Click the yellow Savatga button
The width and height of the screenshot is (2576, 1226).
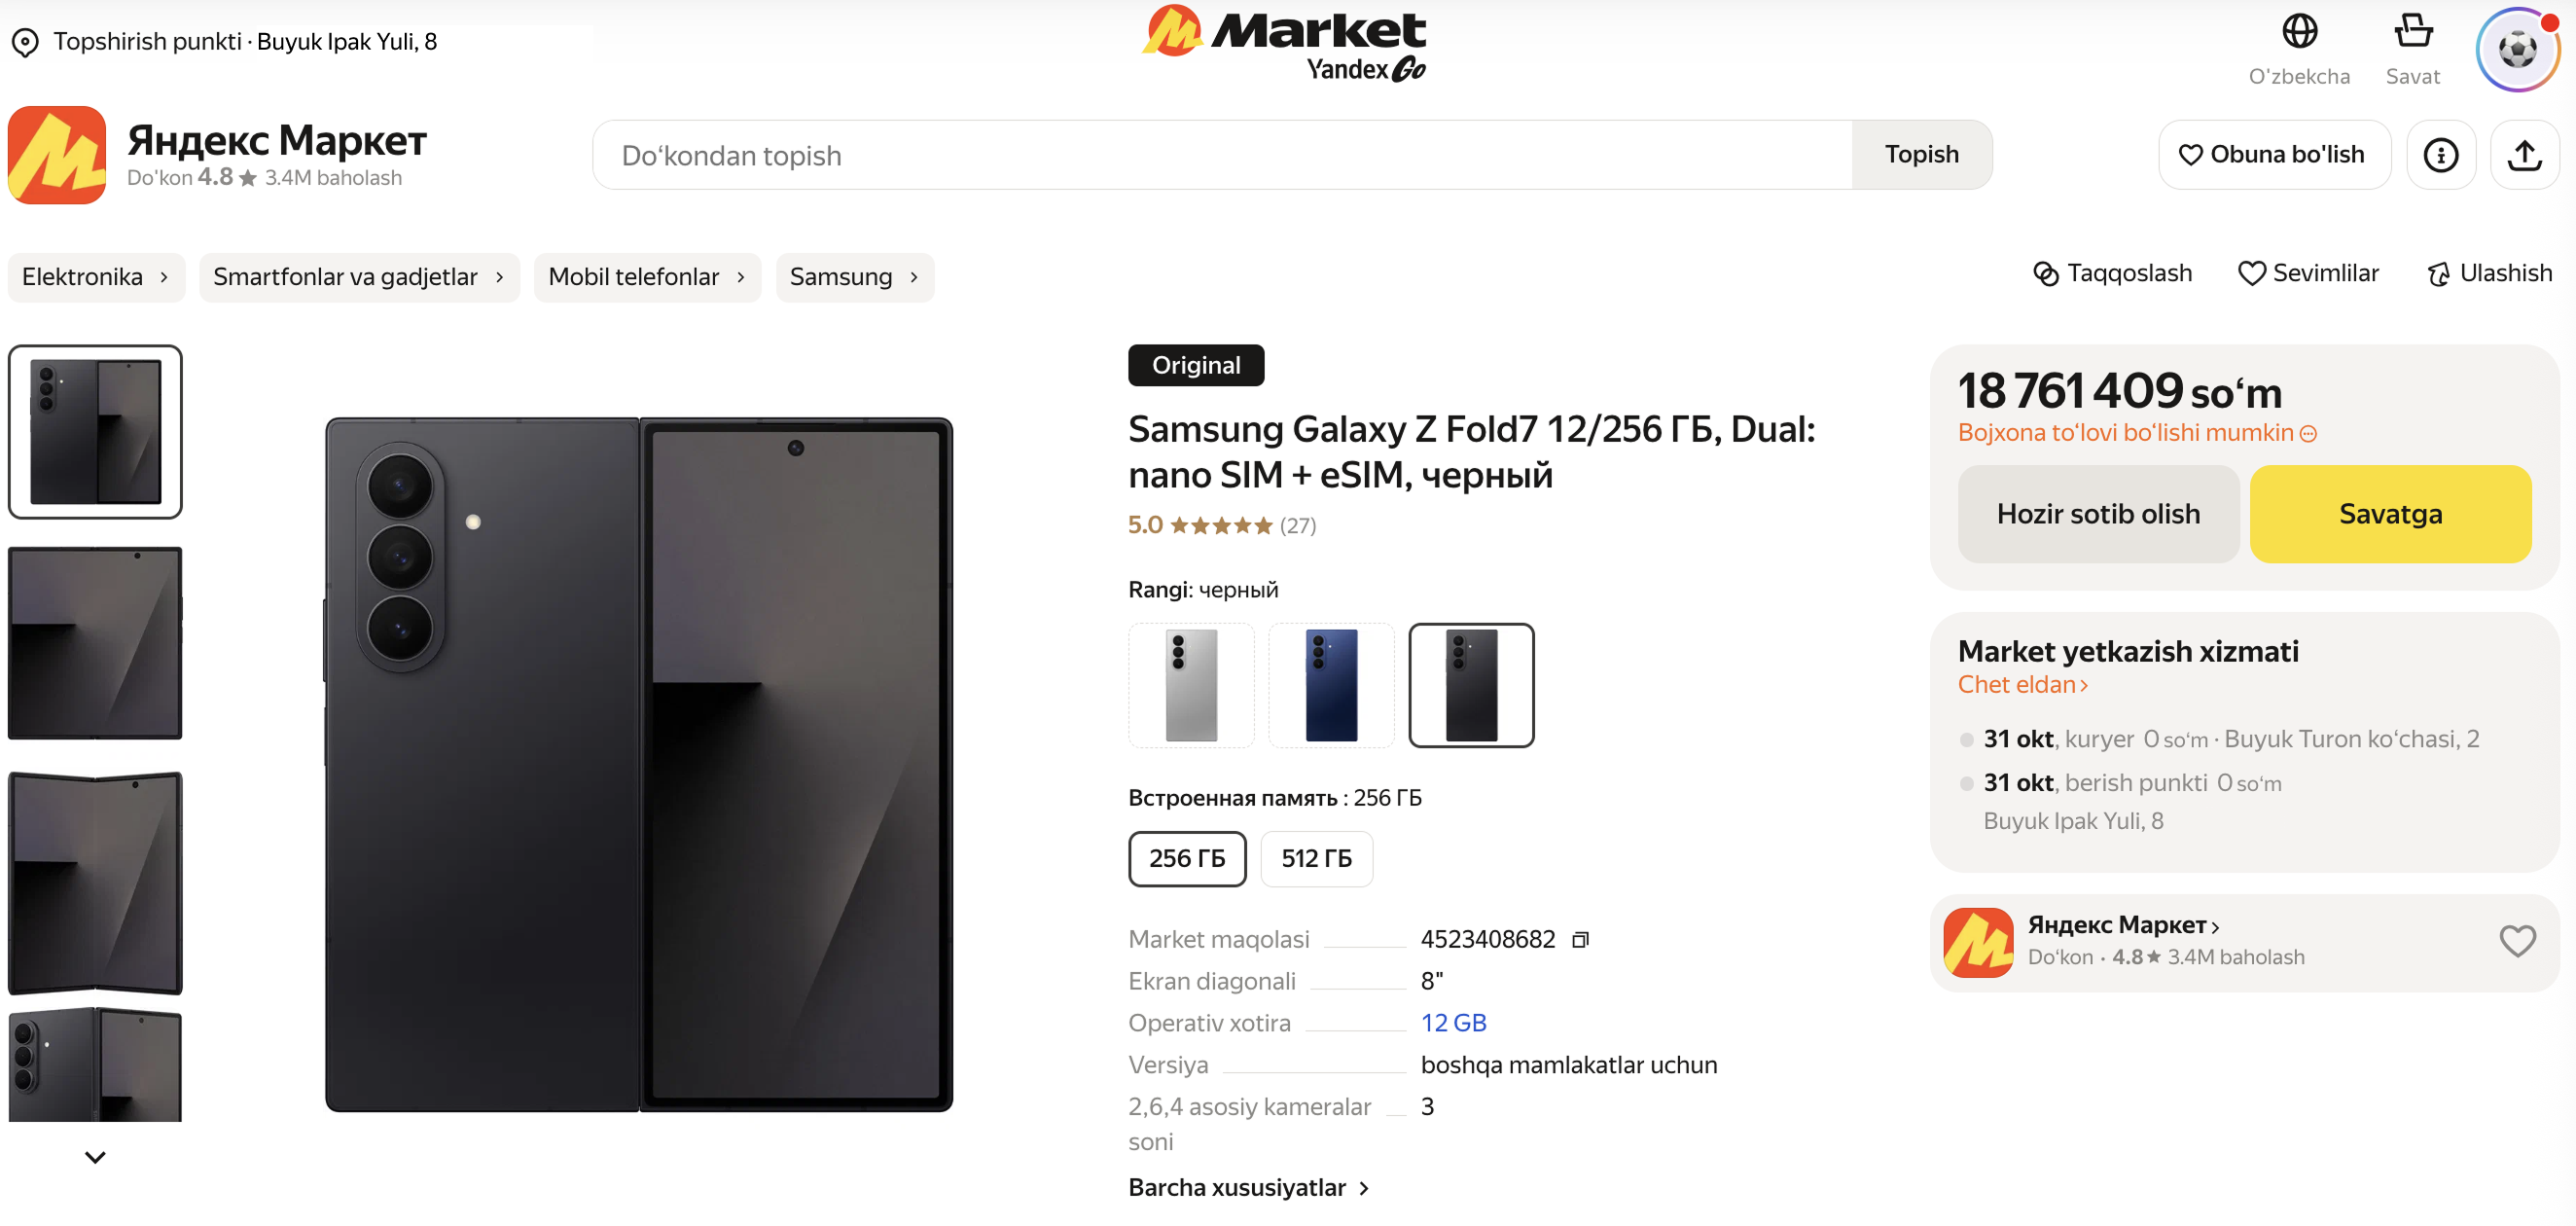point(2390,514)
